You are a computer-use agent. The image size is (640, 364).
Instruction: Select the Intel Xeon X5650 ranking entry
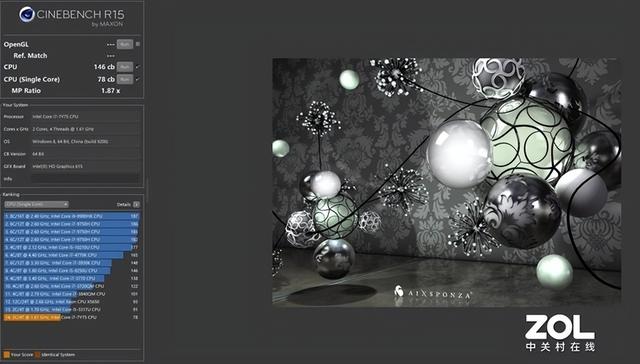click(x=71, y=302)
